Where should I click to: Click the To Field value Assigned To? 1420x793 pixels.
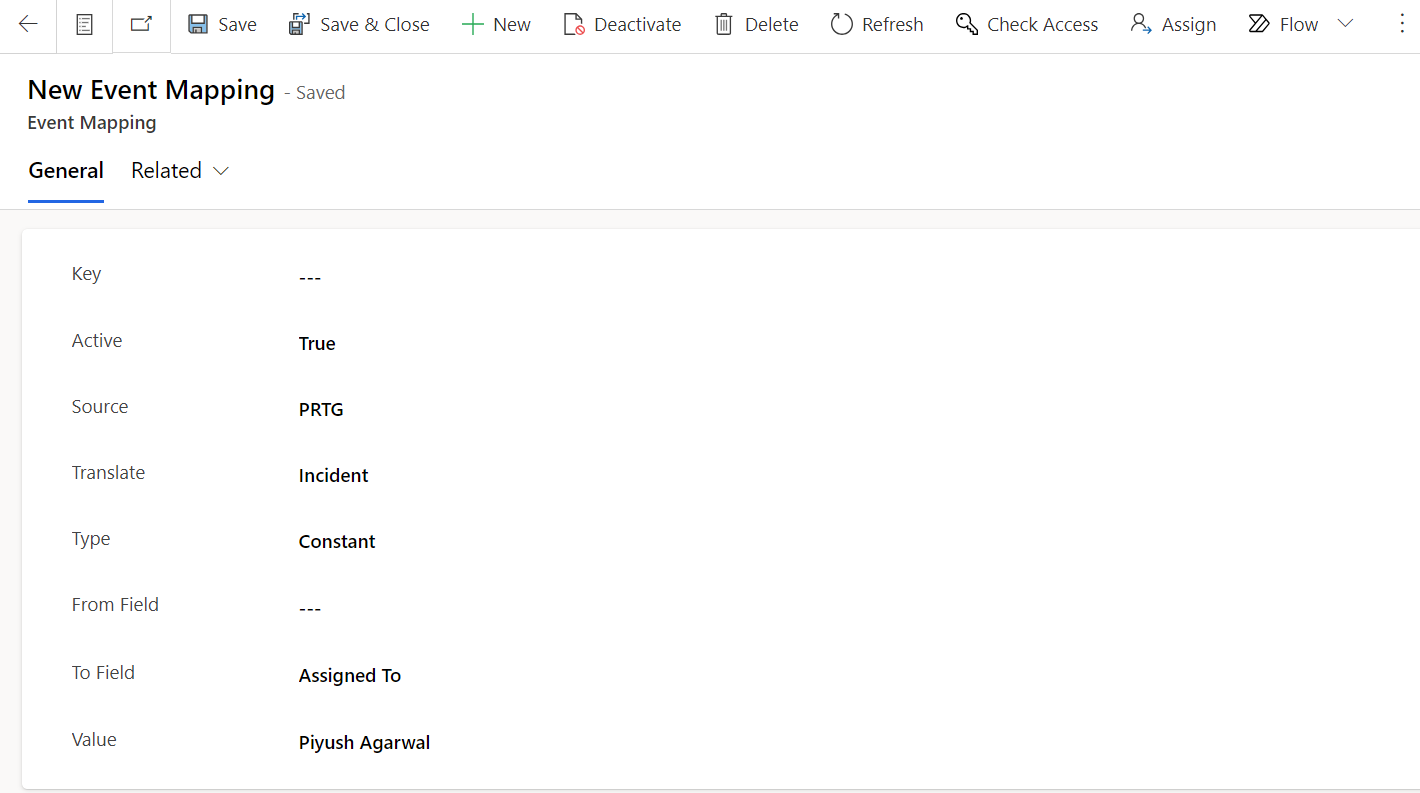(x=350, y=675)
